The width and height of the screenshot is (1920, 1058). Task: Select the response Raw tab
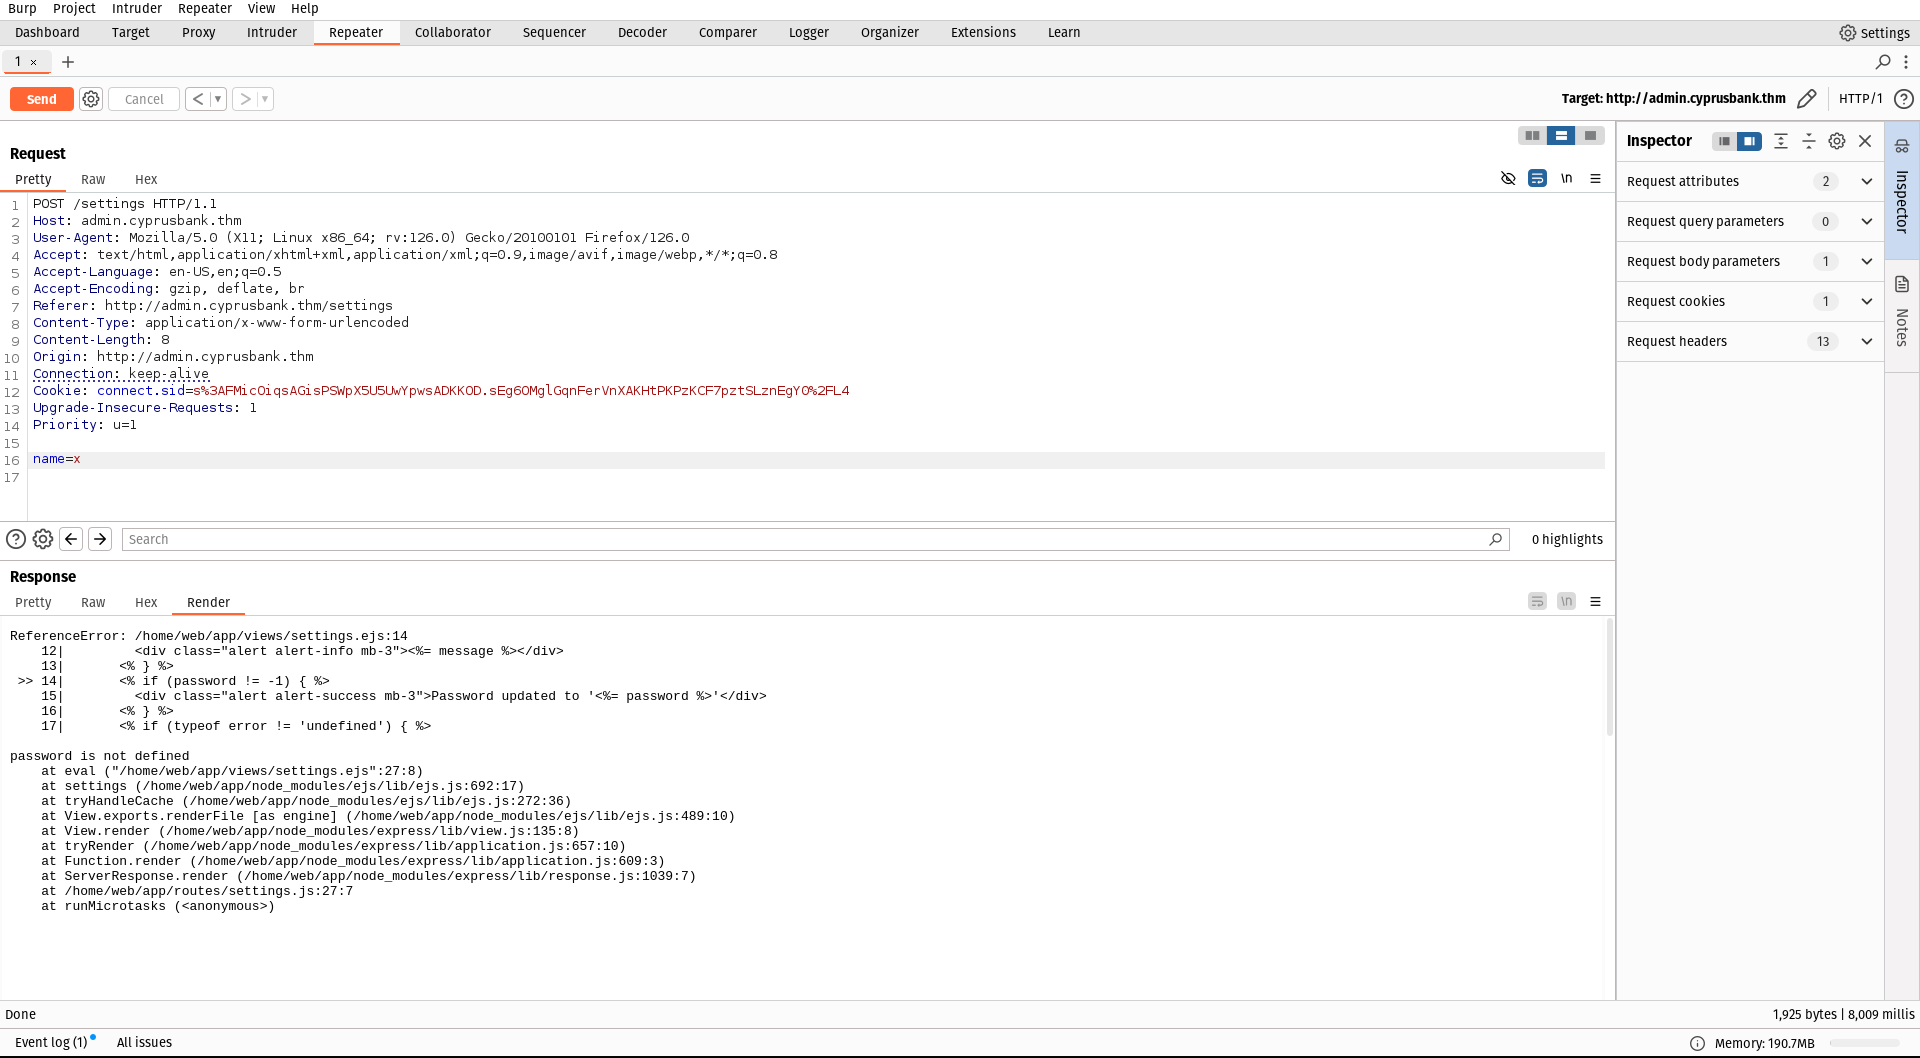[x=93, y=602]
